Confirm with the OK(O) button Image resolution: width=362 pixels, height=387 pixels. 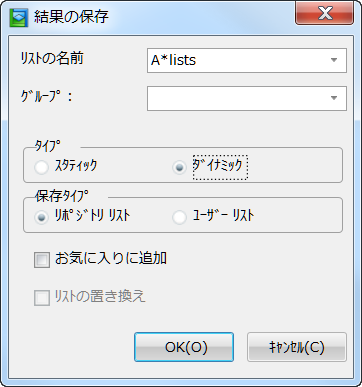[x=184, y=347]
